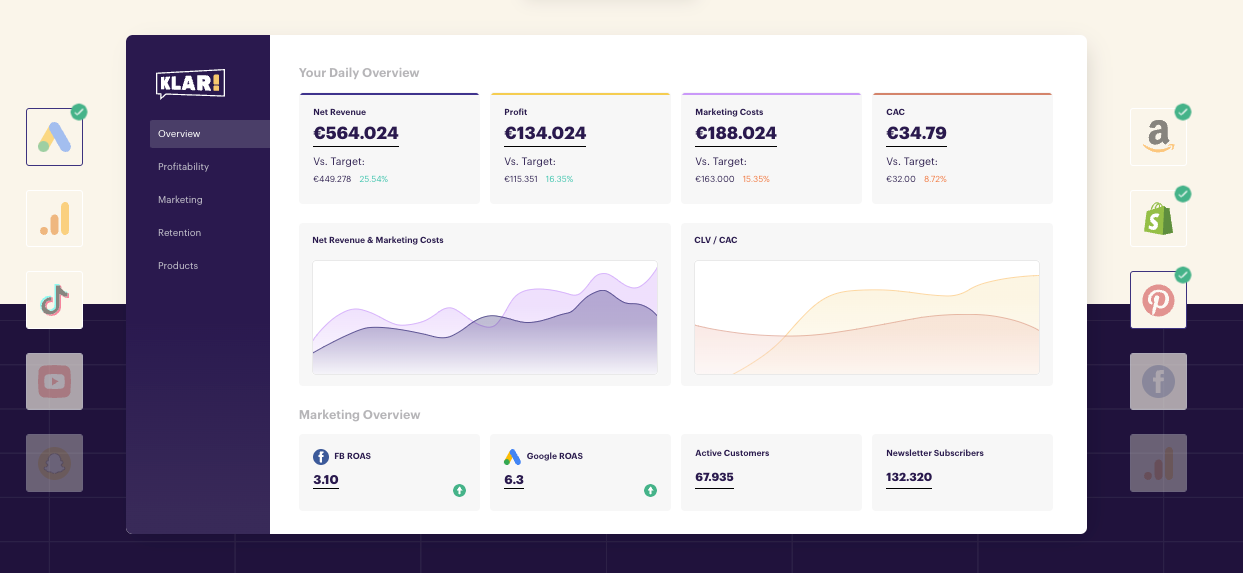Open the Net Revenue €564.024 card
Screen dimensions: 1243x573
(389, 149)
